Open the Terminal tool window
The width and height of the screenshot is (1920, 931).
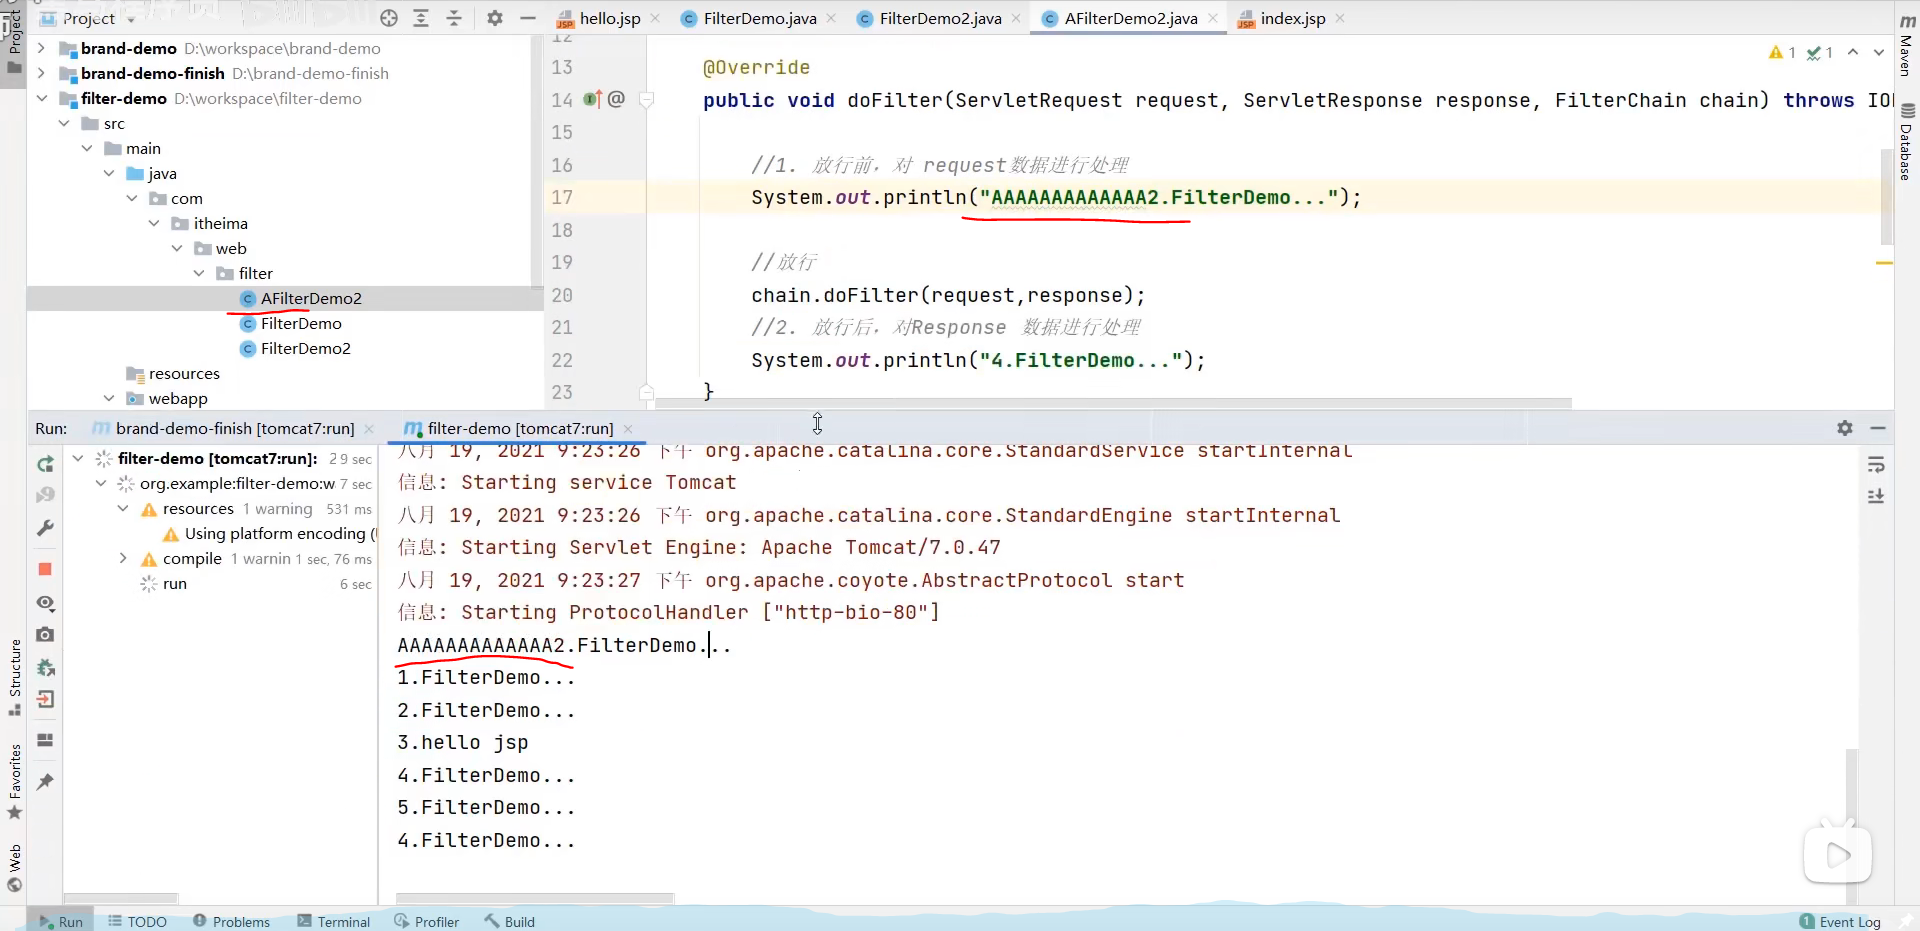333,921
